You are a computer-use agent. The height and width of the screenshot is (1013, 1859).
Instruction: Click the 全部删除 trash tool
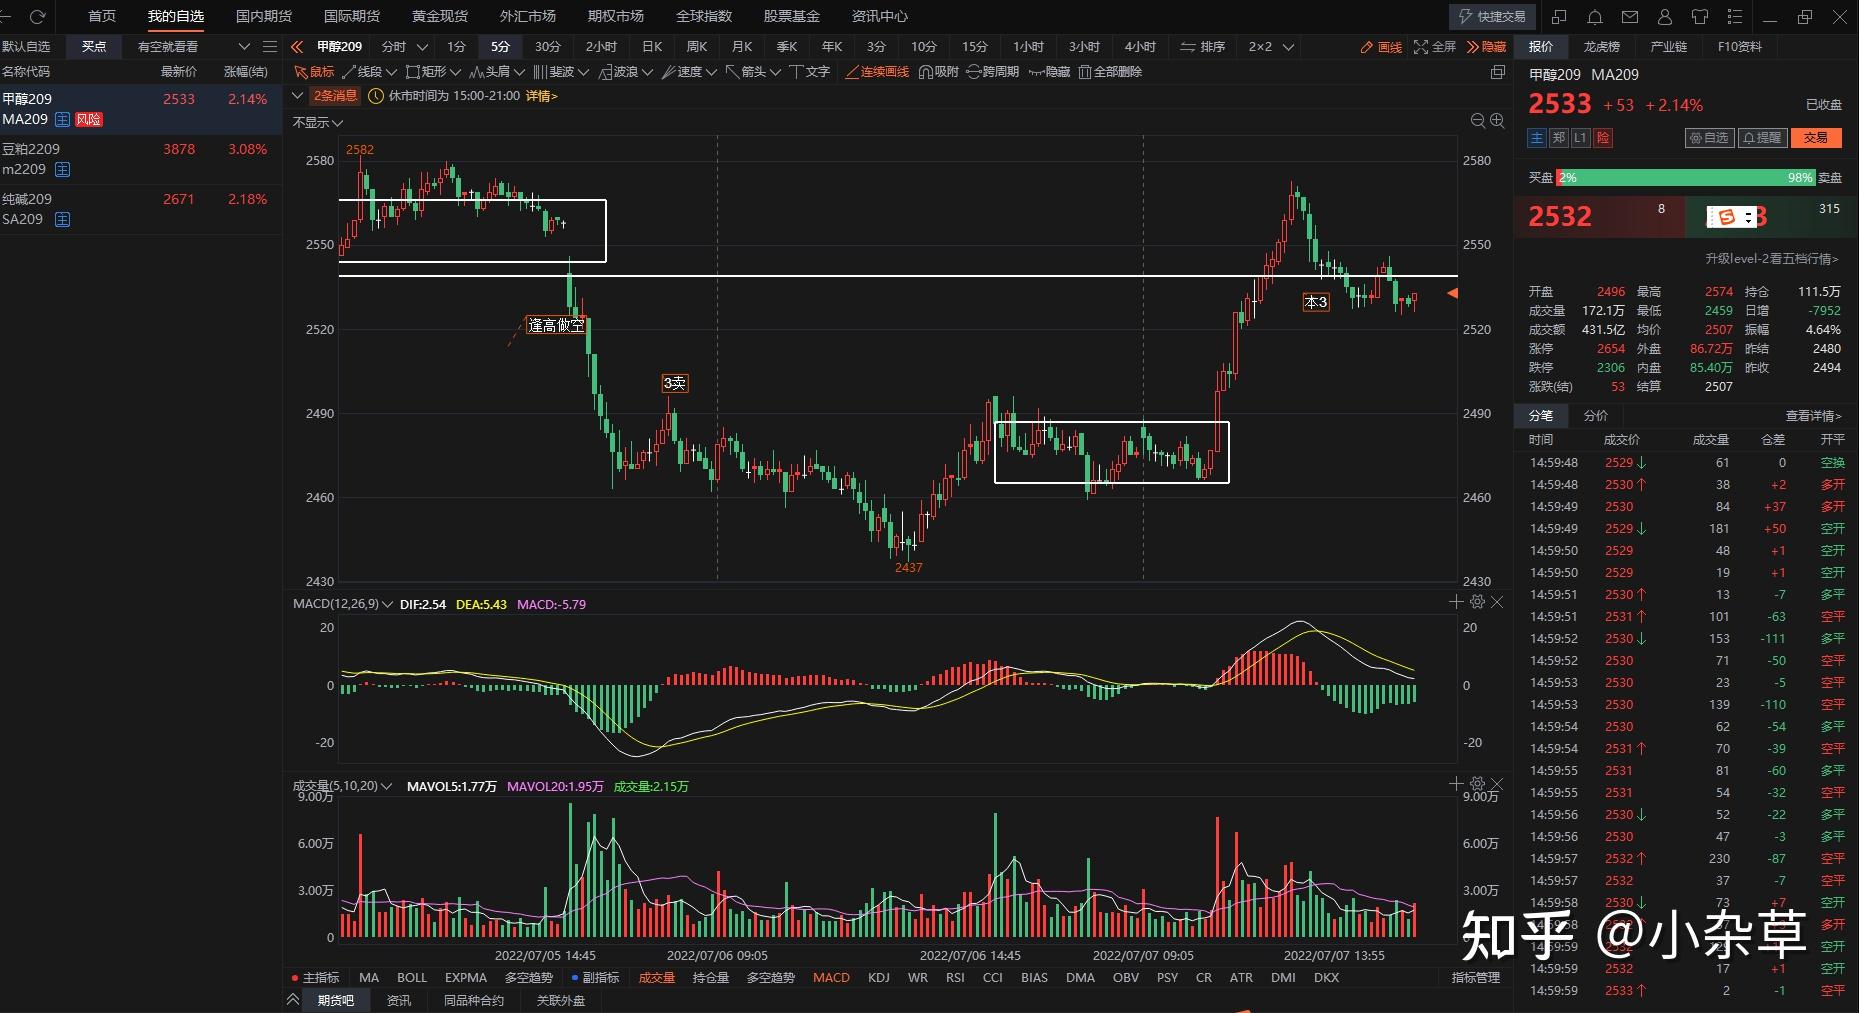coord(1110,72)
